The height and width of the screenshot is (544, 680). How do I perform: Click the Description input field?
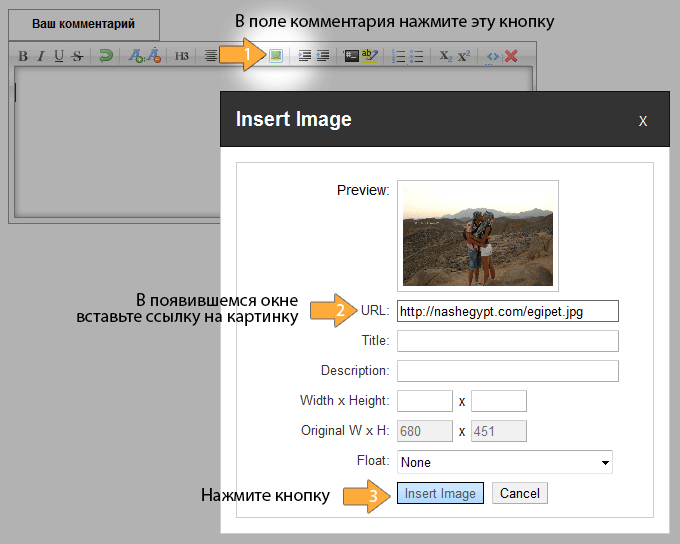[507, 371]
